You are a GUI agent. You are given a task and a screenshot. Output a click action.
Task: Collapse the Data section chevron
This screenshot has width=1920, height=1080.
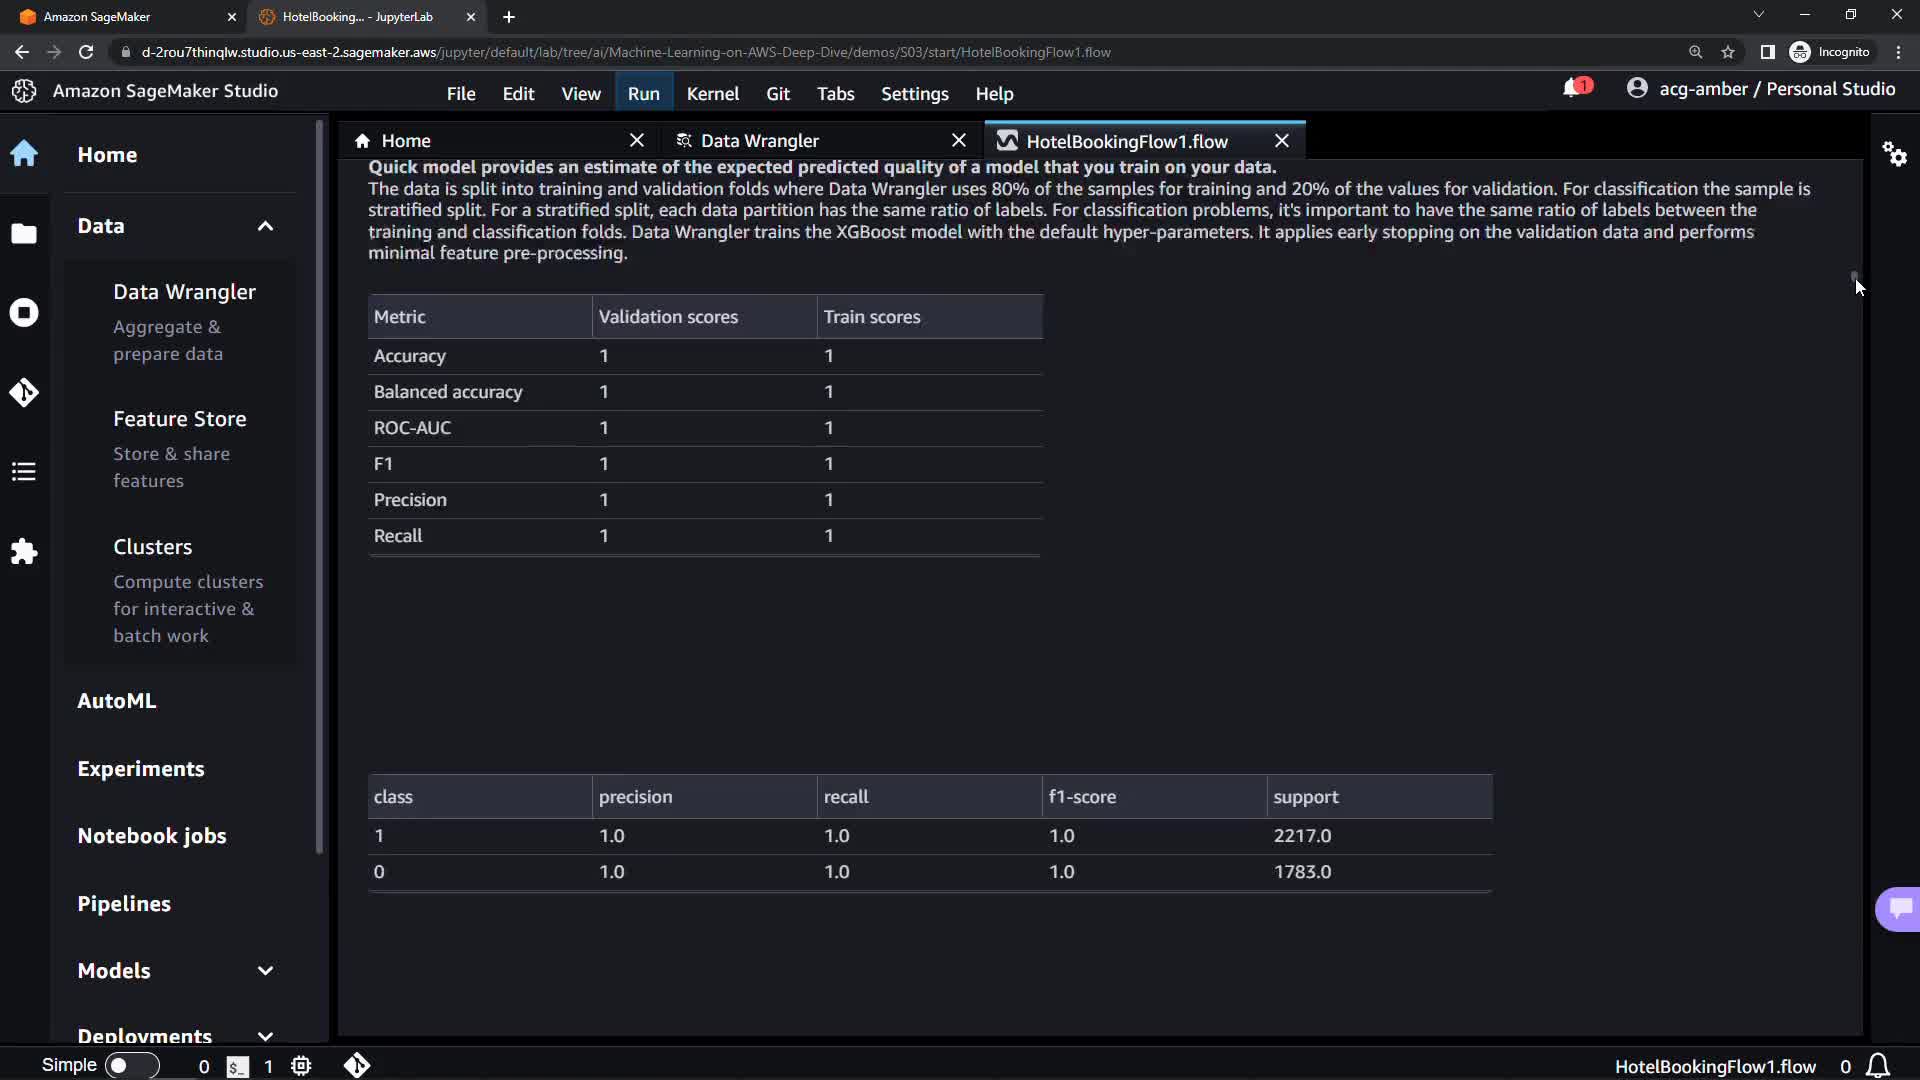[x=265, y=226]
